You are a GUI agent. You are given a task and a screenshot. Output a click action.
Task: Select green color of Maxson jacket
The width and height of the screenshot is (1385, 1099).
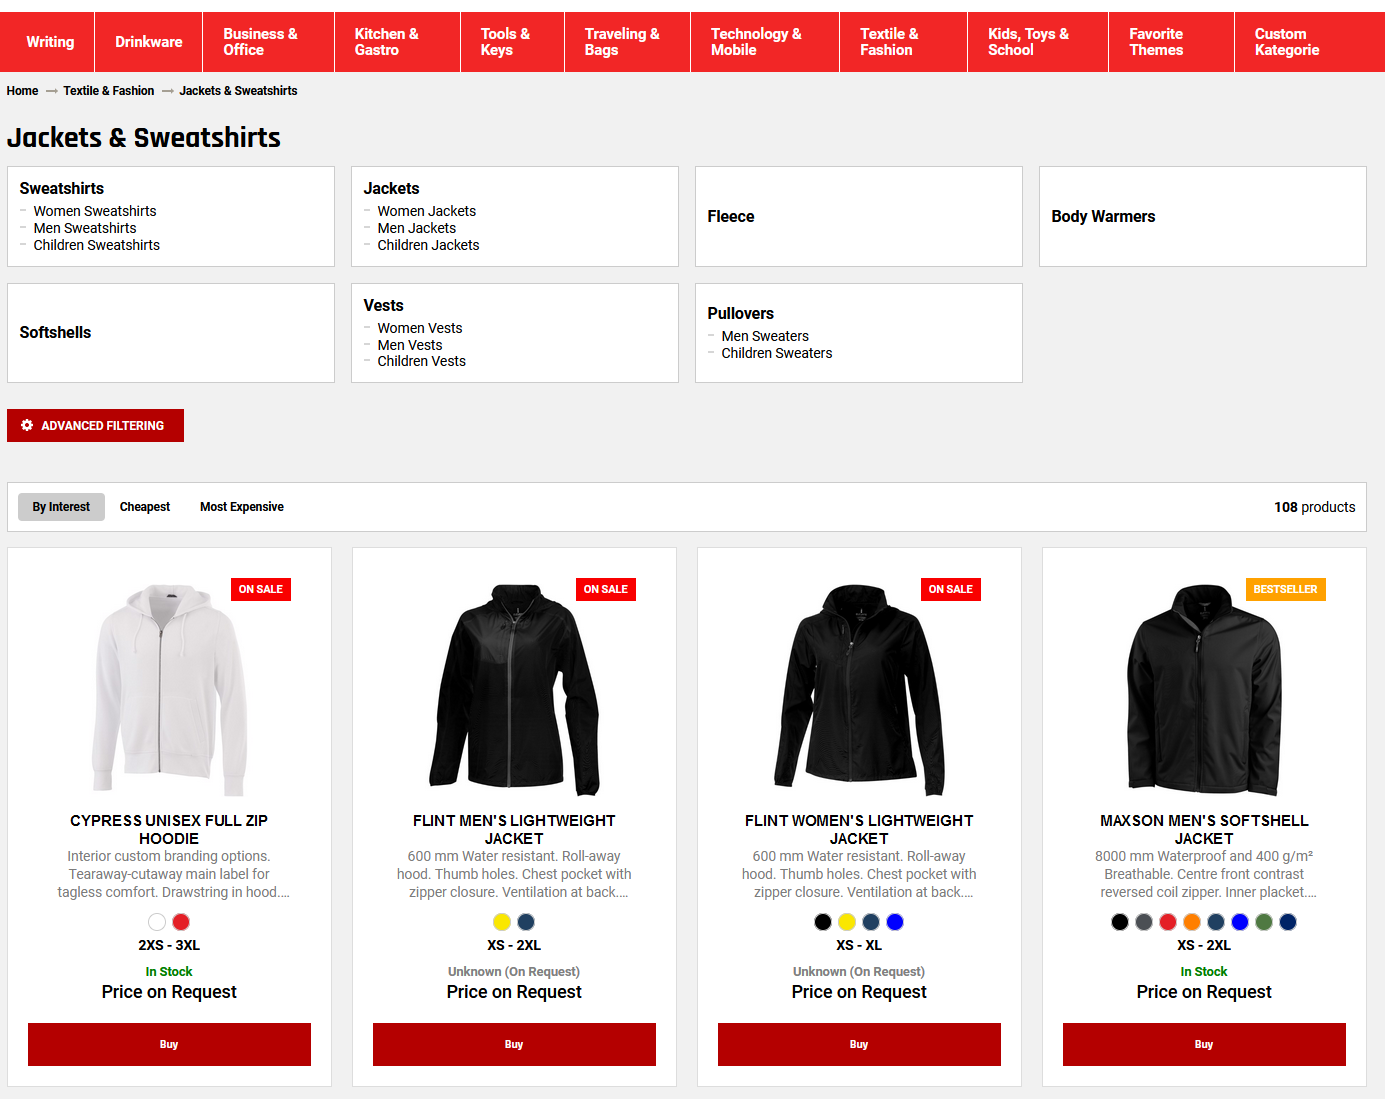pos(1264,922)
